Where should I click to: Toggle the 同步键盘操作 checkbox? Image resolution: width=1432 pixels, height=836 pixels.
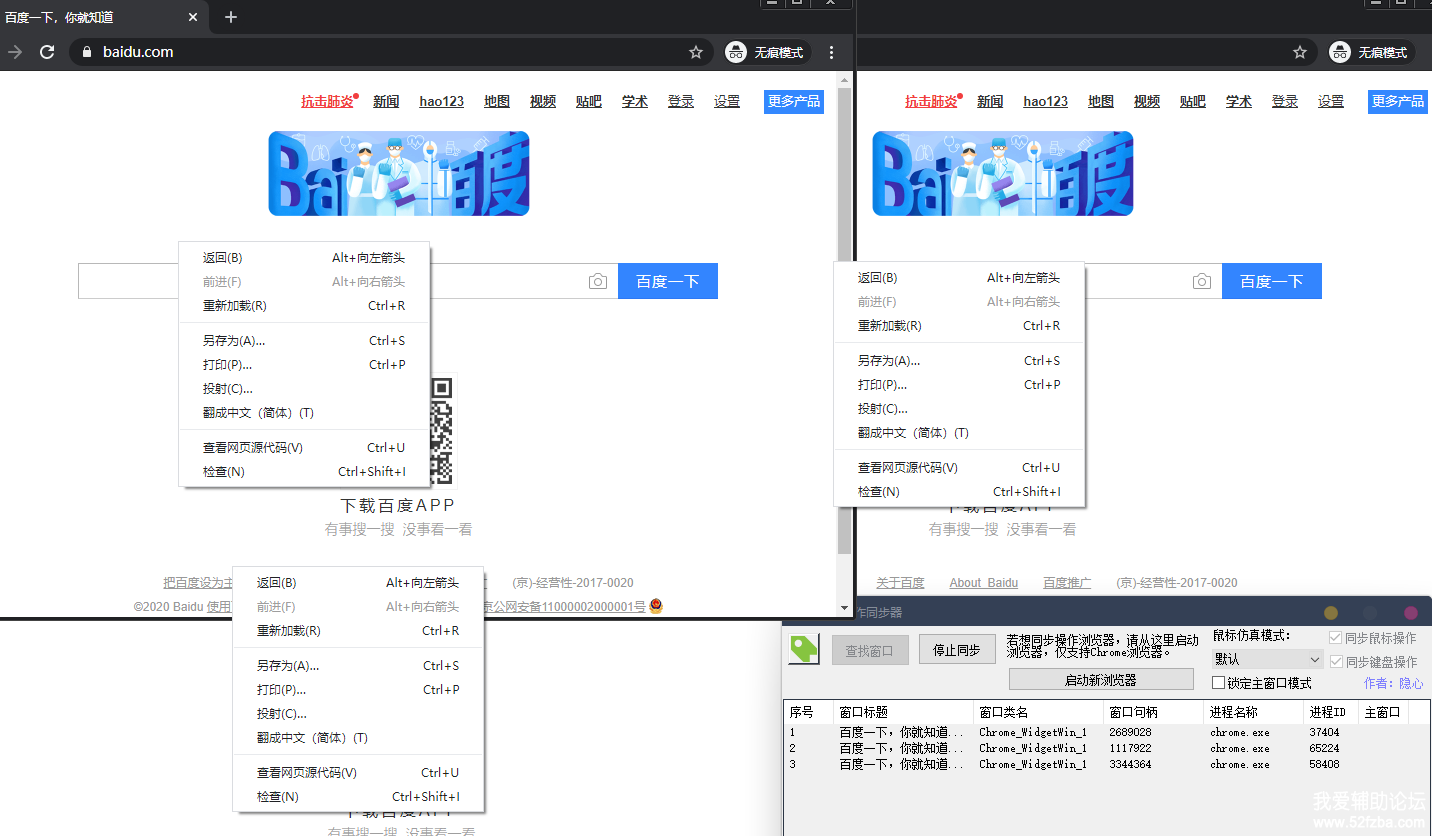click(x=1336, y=661)
